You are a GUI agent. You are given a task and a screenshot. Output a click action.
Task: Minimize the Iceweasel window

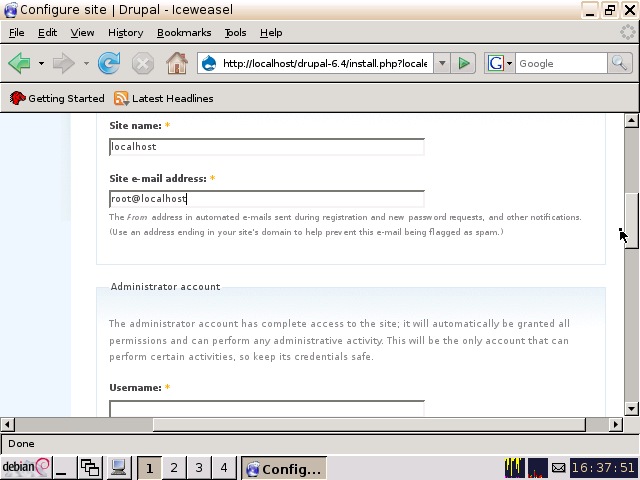coord(590,10)
